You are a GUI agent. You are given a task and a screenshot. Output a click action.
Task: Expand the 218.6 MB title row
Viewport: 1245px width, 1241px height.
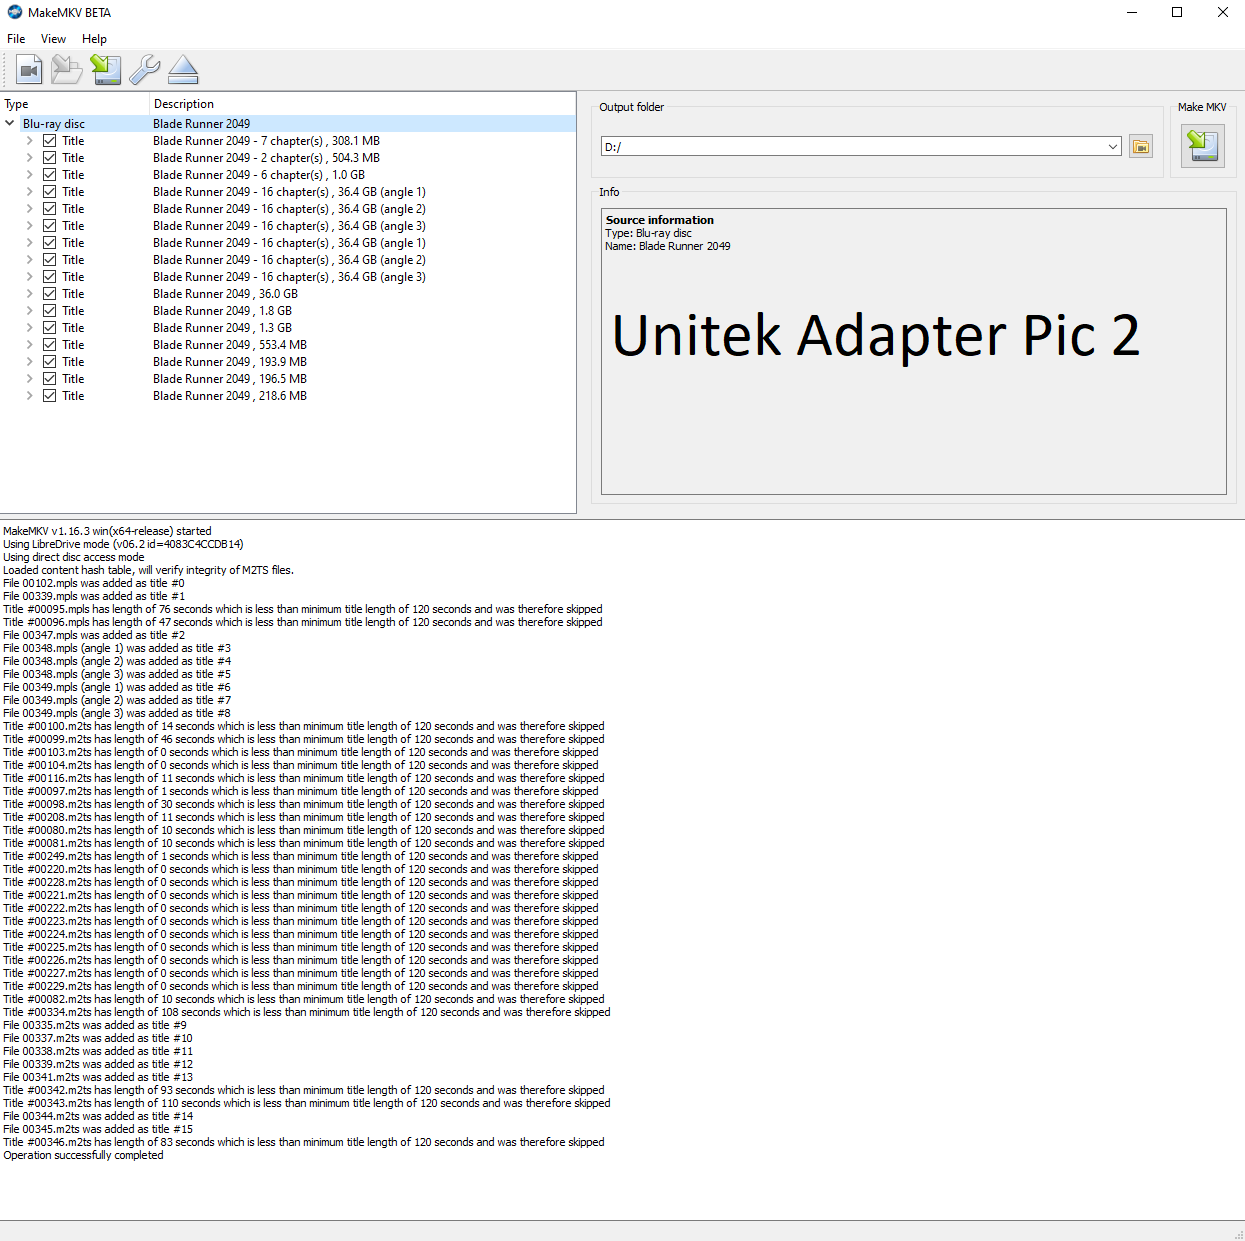29,396
